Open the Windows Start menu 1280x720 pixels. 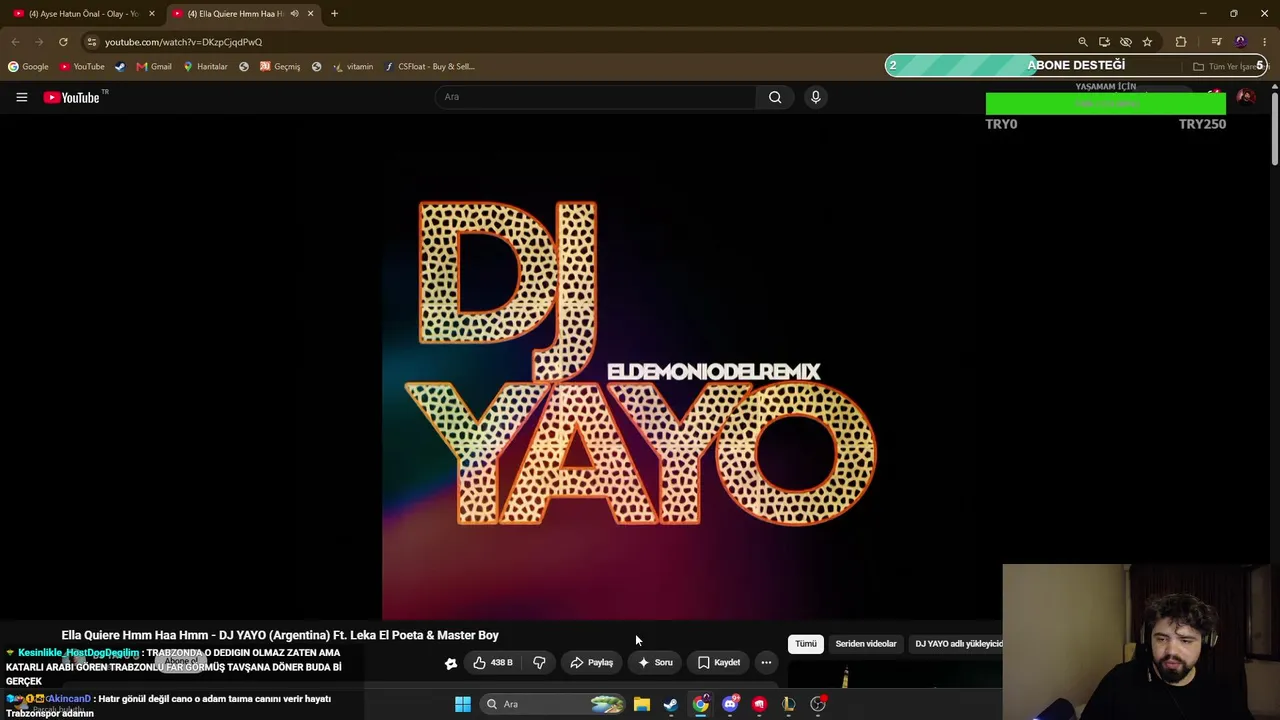pyautogui.click(x=463, y=704)
